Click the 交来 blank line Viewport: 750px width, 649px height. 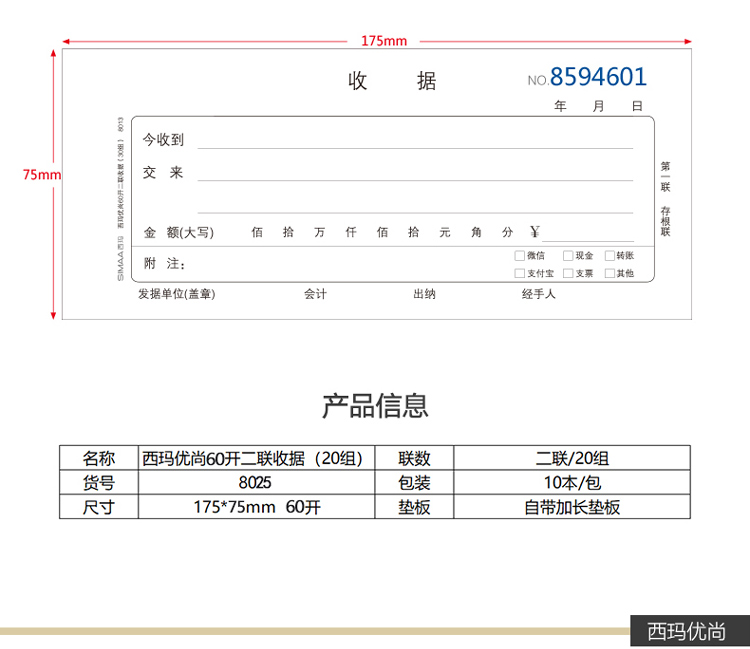pos(415,174)
